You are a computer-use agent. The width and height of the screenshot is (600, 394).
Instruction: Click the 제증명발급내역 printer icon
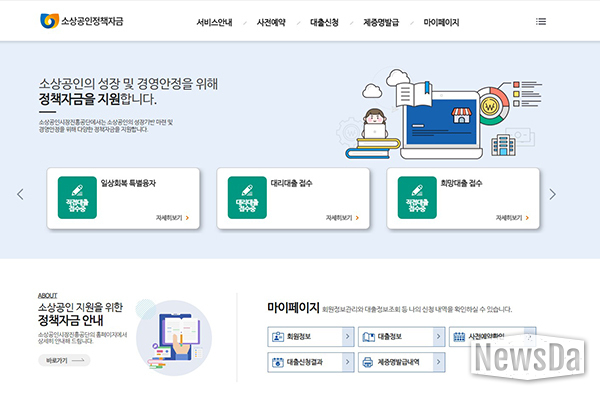pos(368,362)
